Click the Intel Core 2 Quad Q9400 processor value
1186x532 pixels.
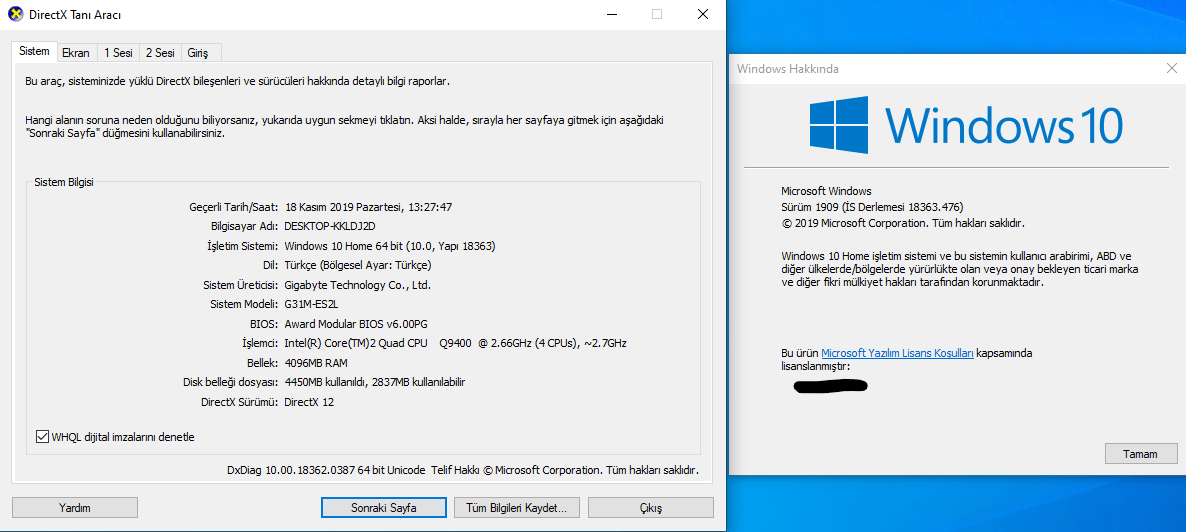455,344
